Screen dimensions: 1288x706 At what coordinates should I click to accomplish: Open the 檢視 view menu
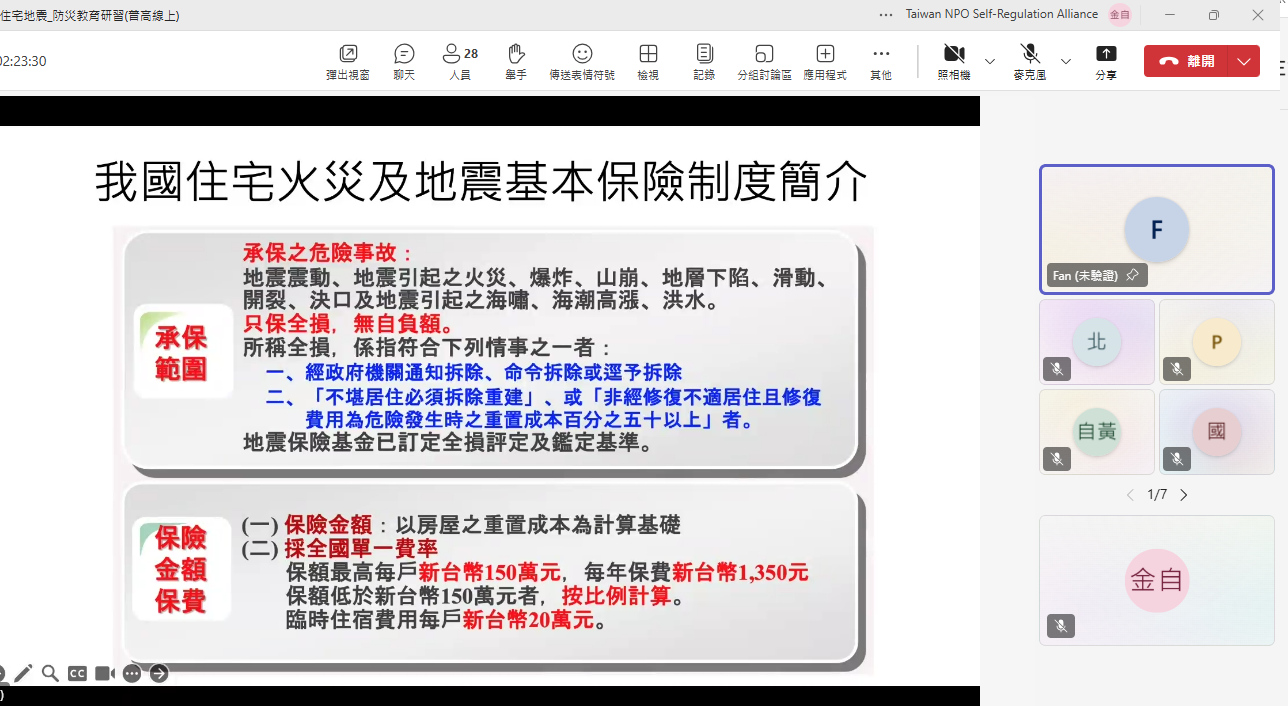click(x=647, y=60)
